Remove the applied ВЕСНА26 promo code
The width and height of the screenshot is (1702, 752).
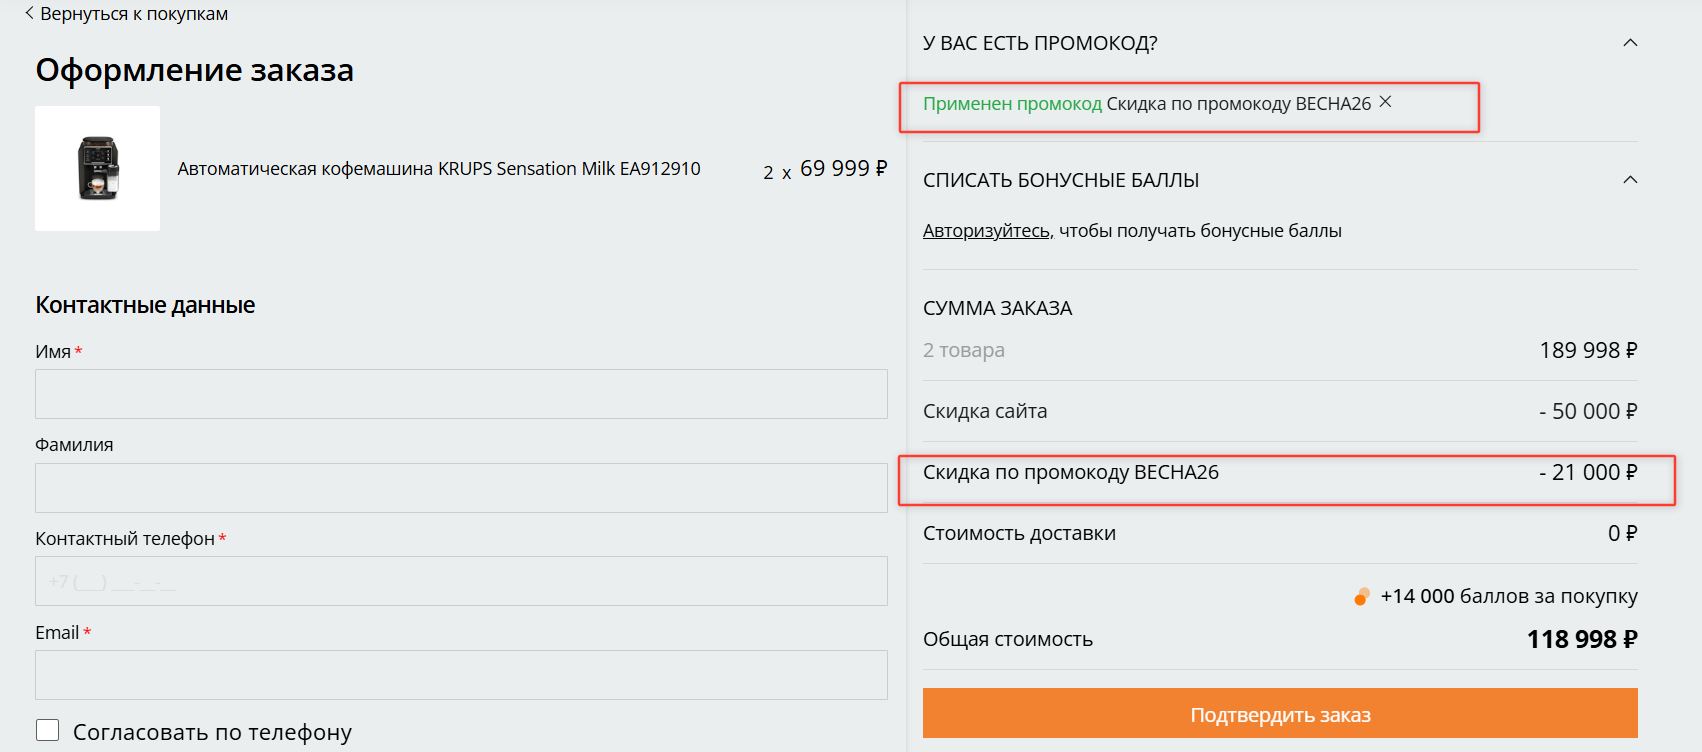[1385, 102]
